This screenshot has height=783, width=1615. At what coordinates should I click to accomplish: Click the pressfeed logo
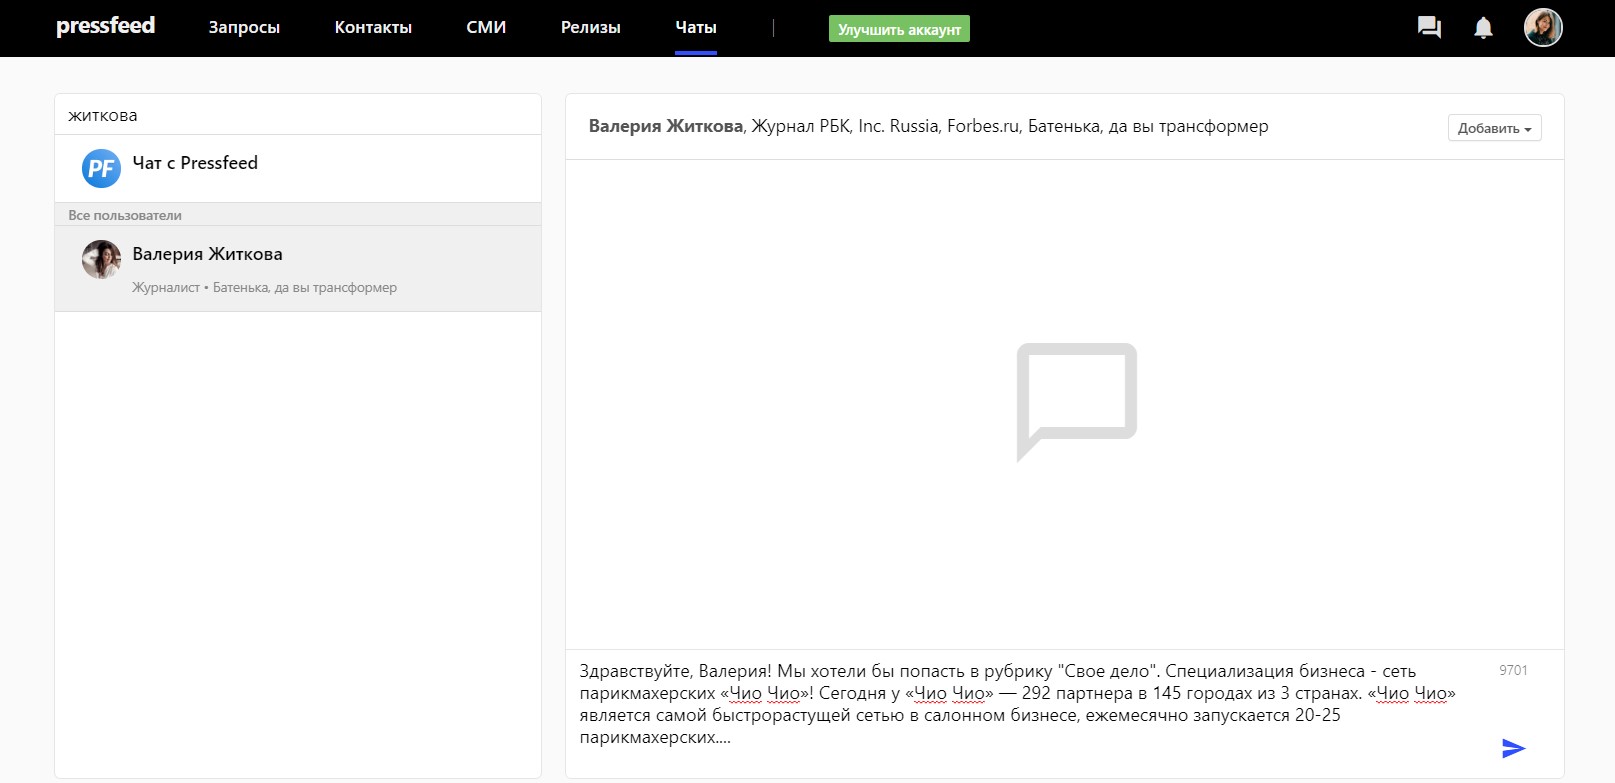[x=105, y=26]
